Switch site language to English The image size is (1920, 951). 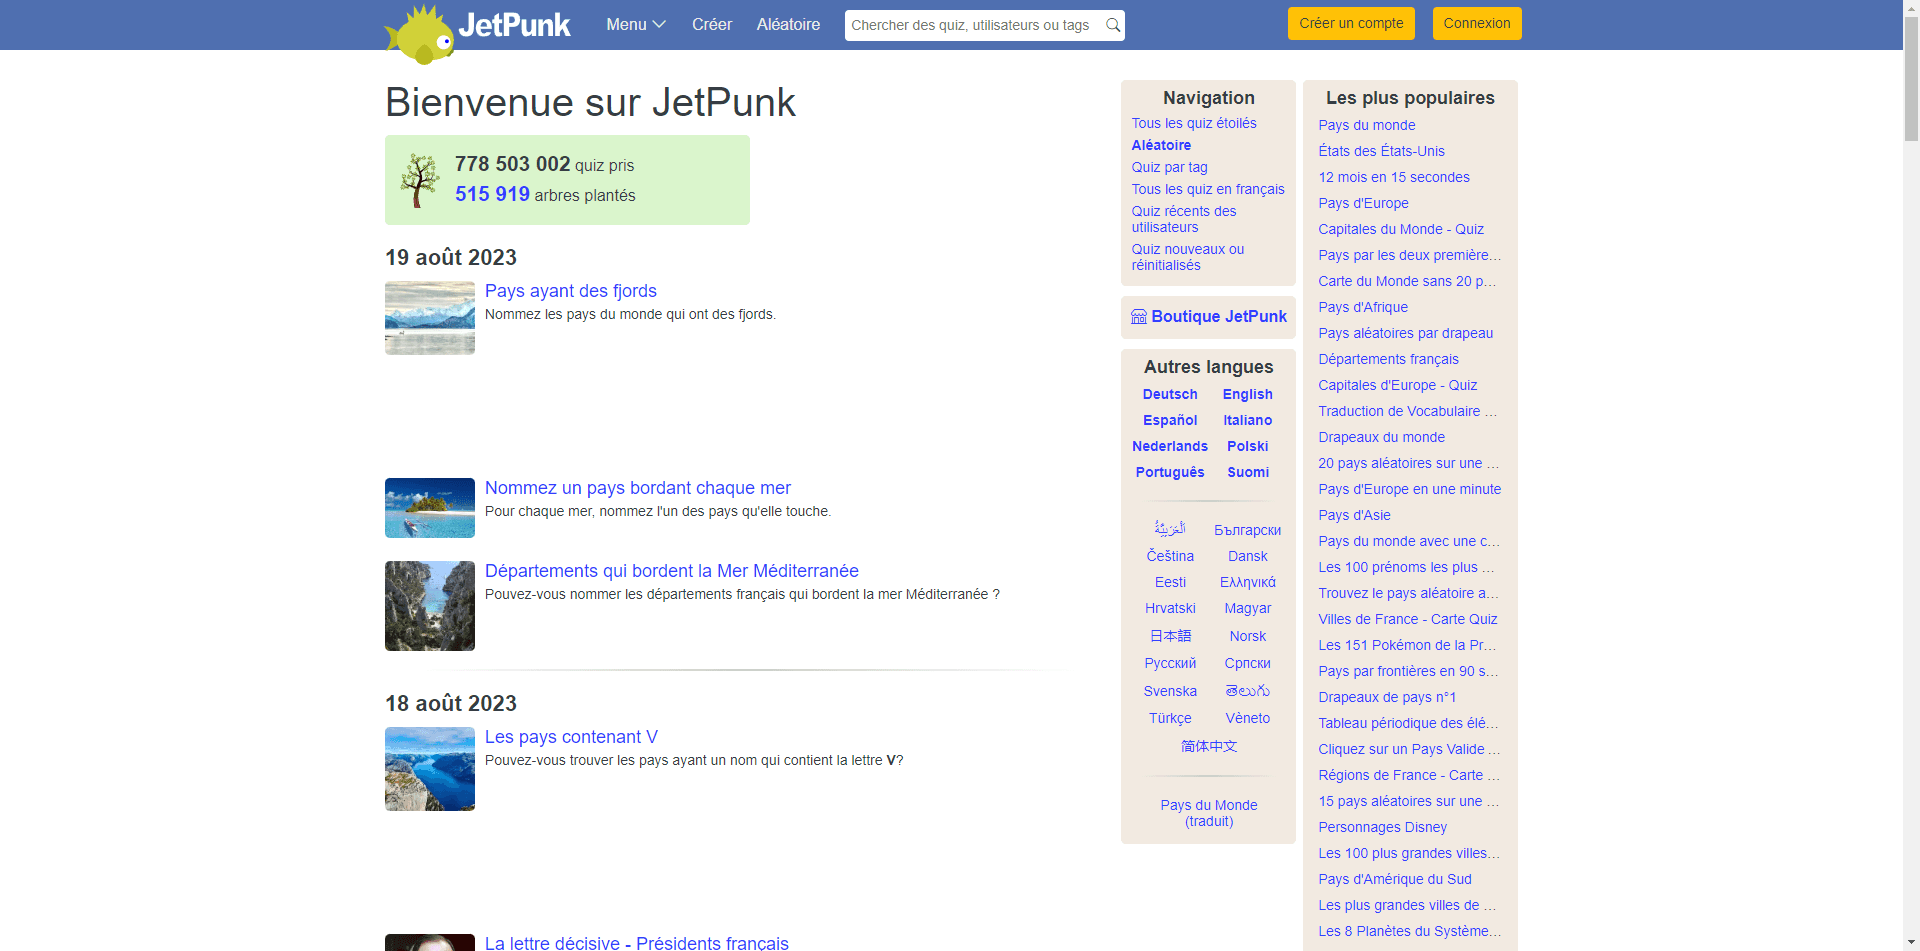click(x=1247, y=394)
